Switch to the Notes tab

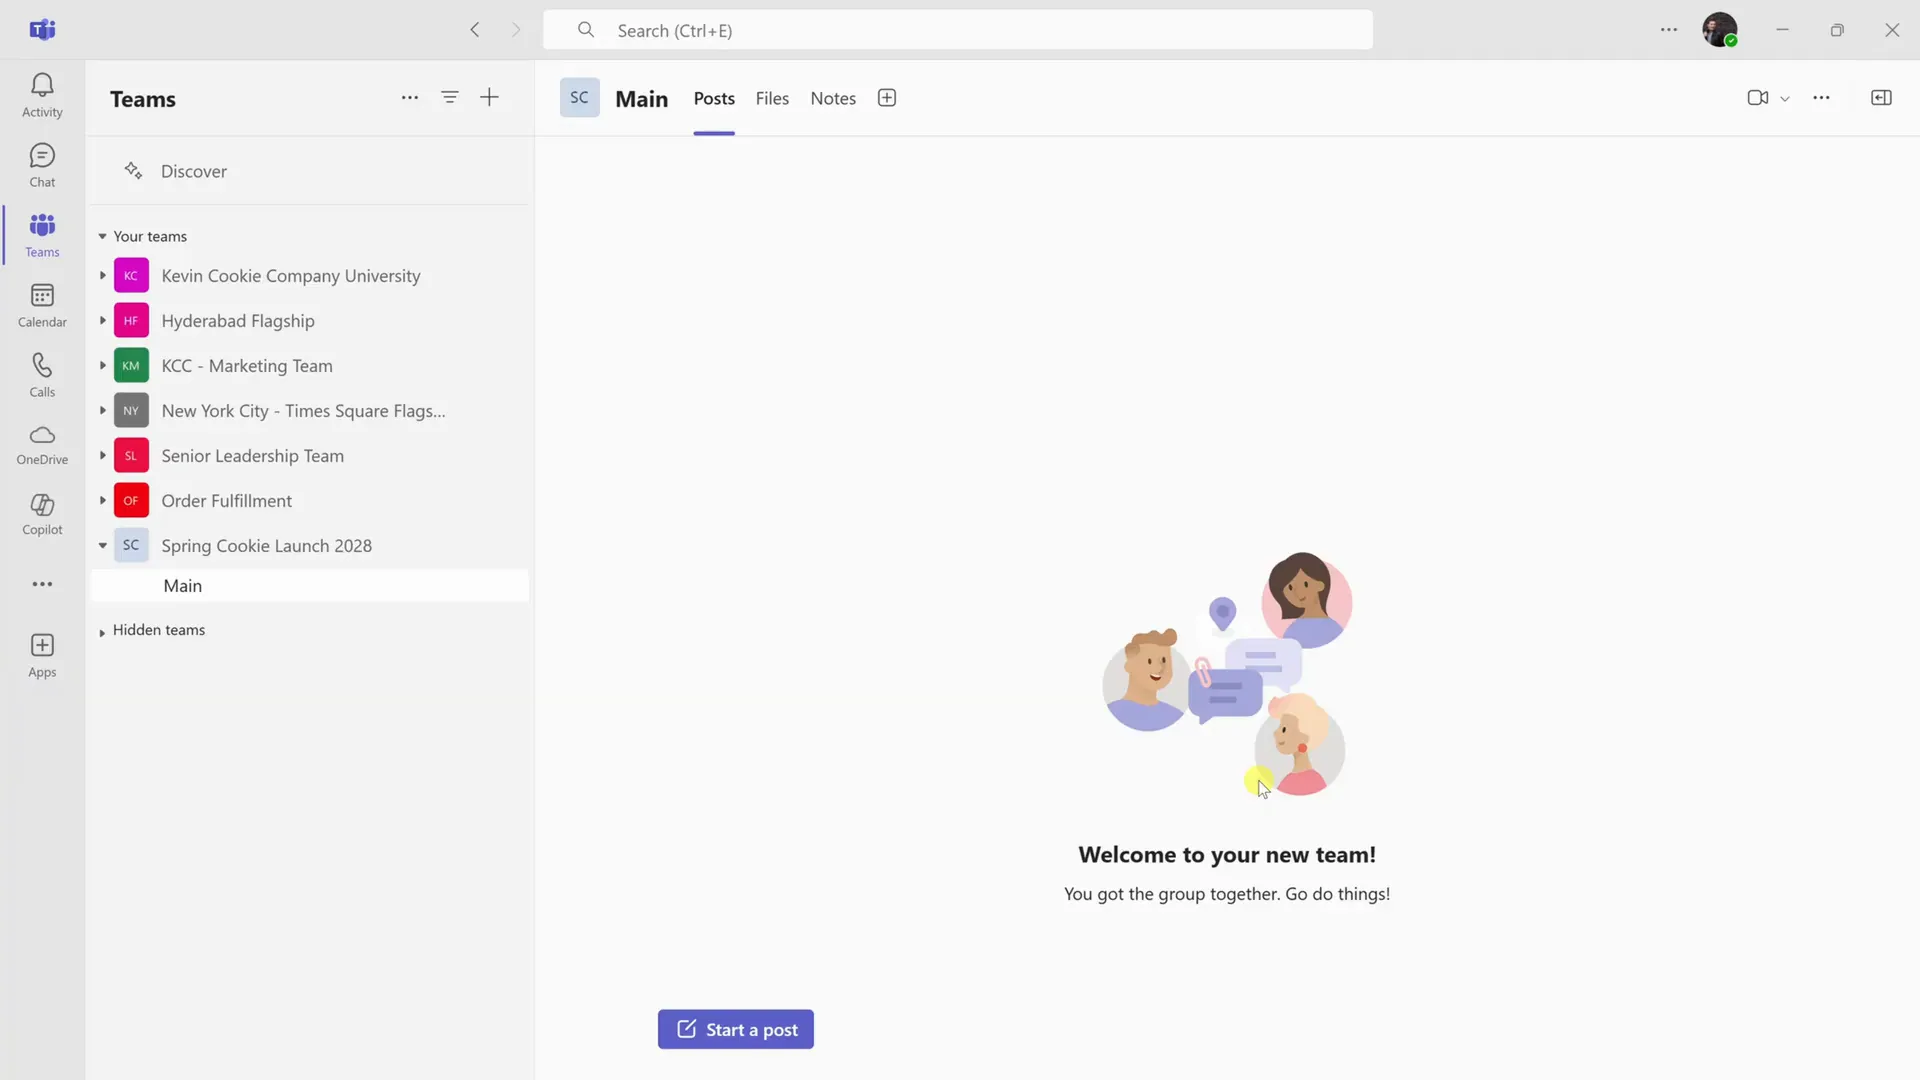833,98
